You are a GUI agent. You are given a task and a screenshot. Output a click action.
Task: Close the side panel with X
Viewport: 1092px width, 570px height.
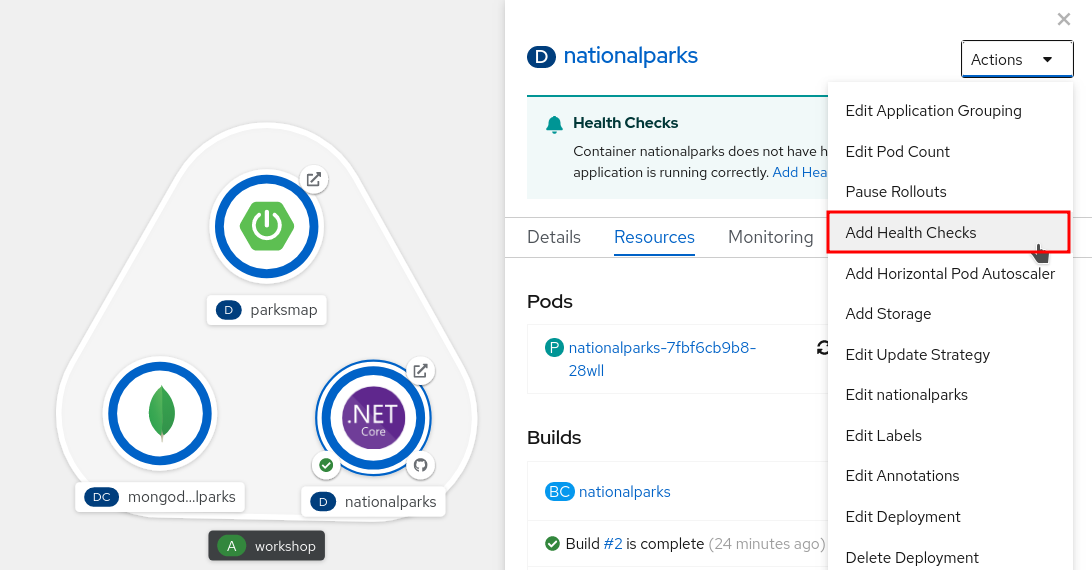click(1064, 19)
